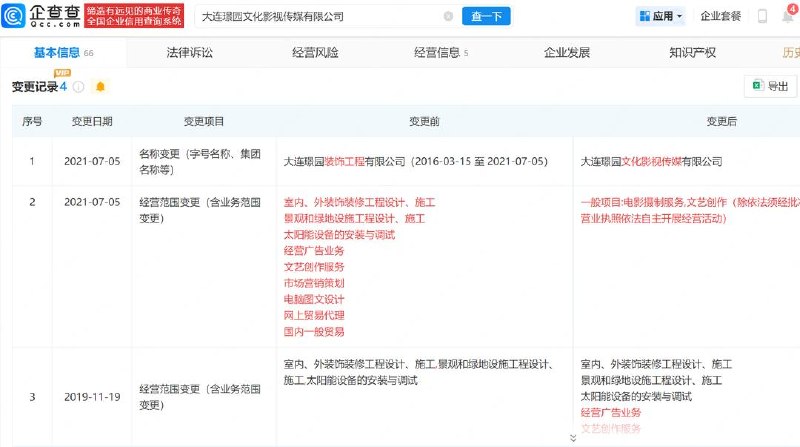Image resolution: width=800 pixels, height=447 pixels.
Task: Click the 变更日期 column header
Action: click(92, 121)
